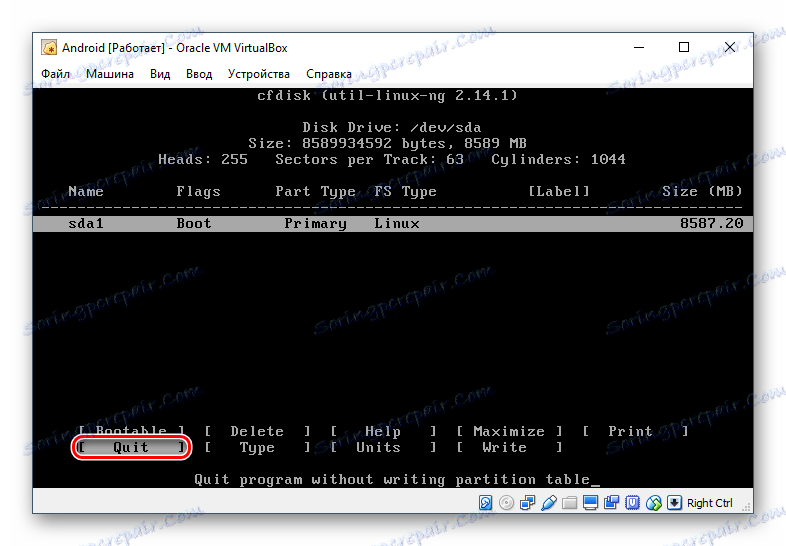Click the 'Heads: 255' text

pyautogui.click(x=203, y=159)
